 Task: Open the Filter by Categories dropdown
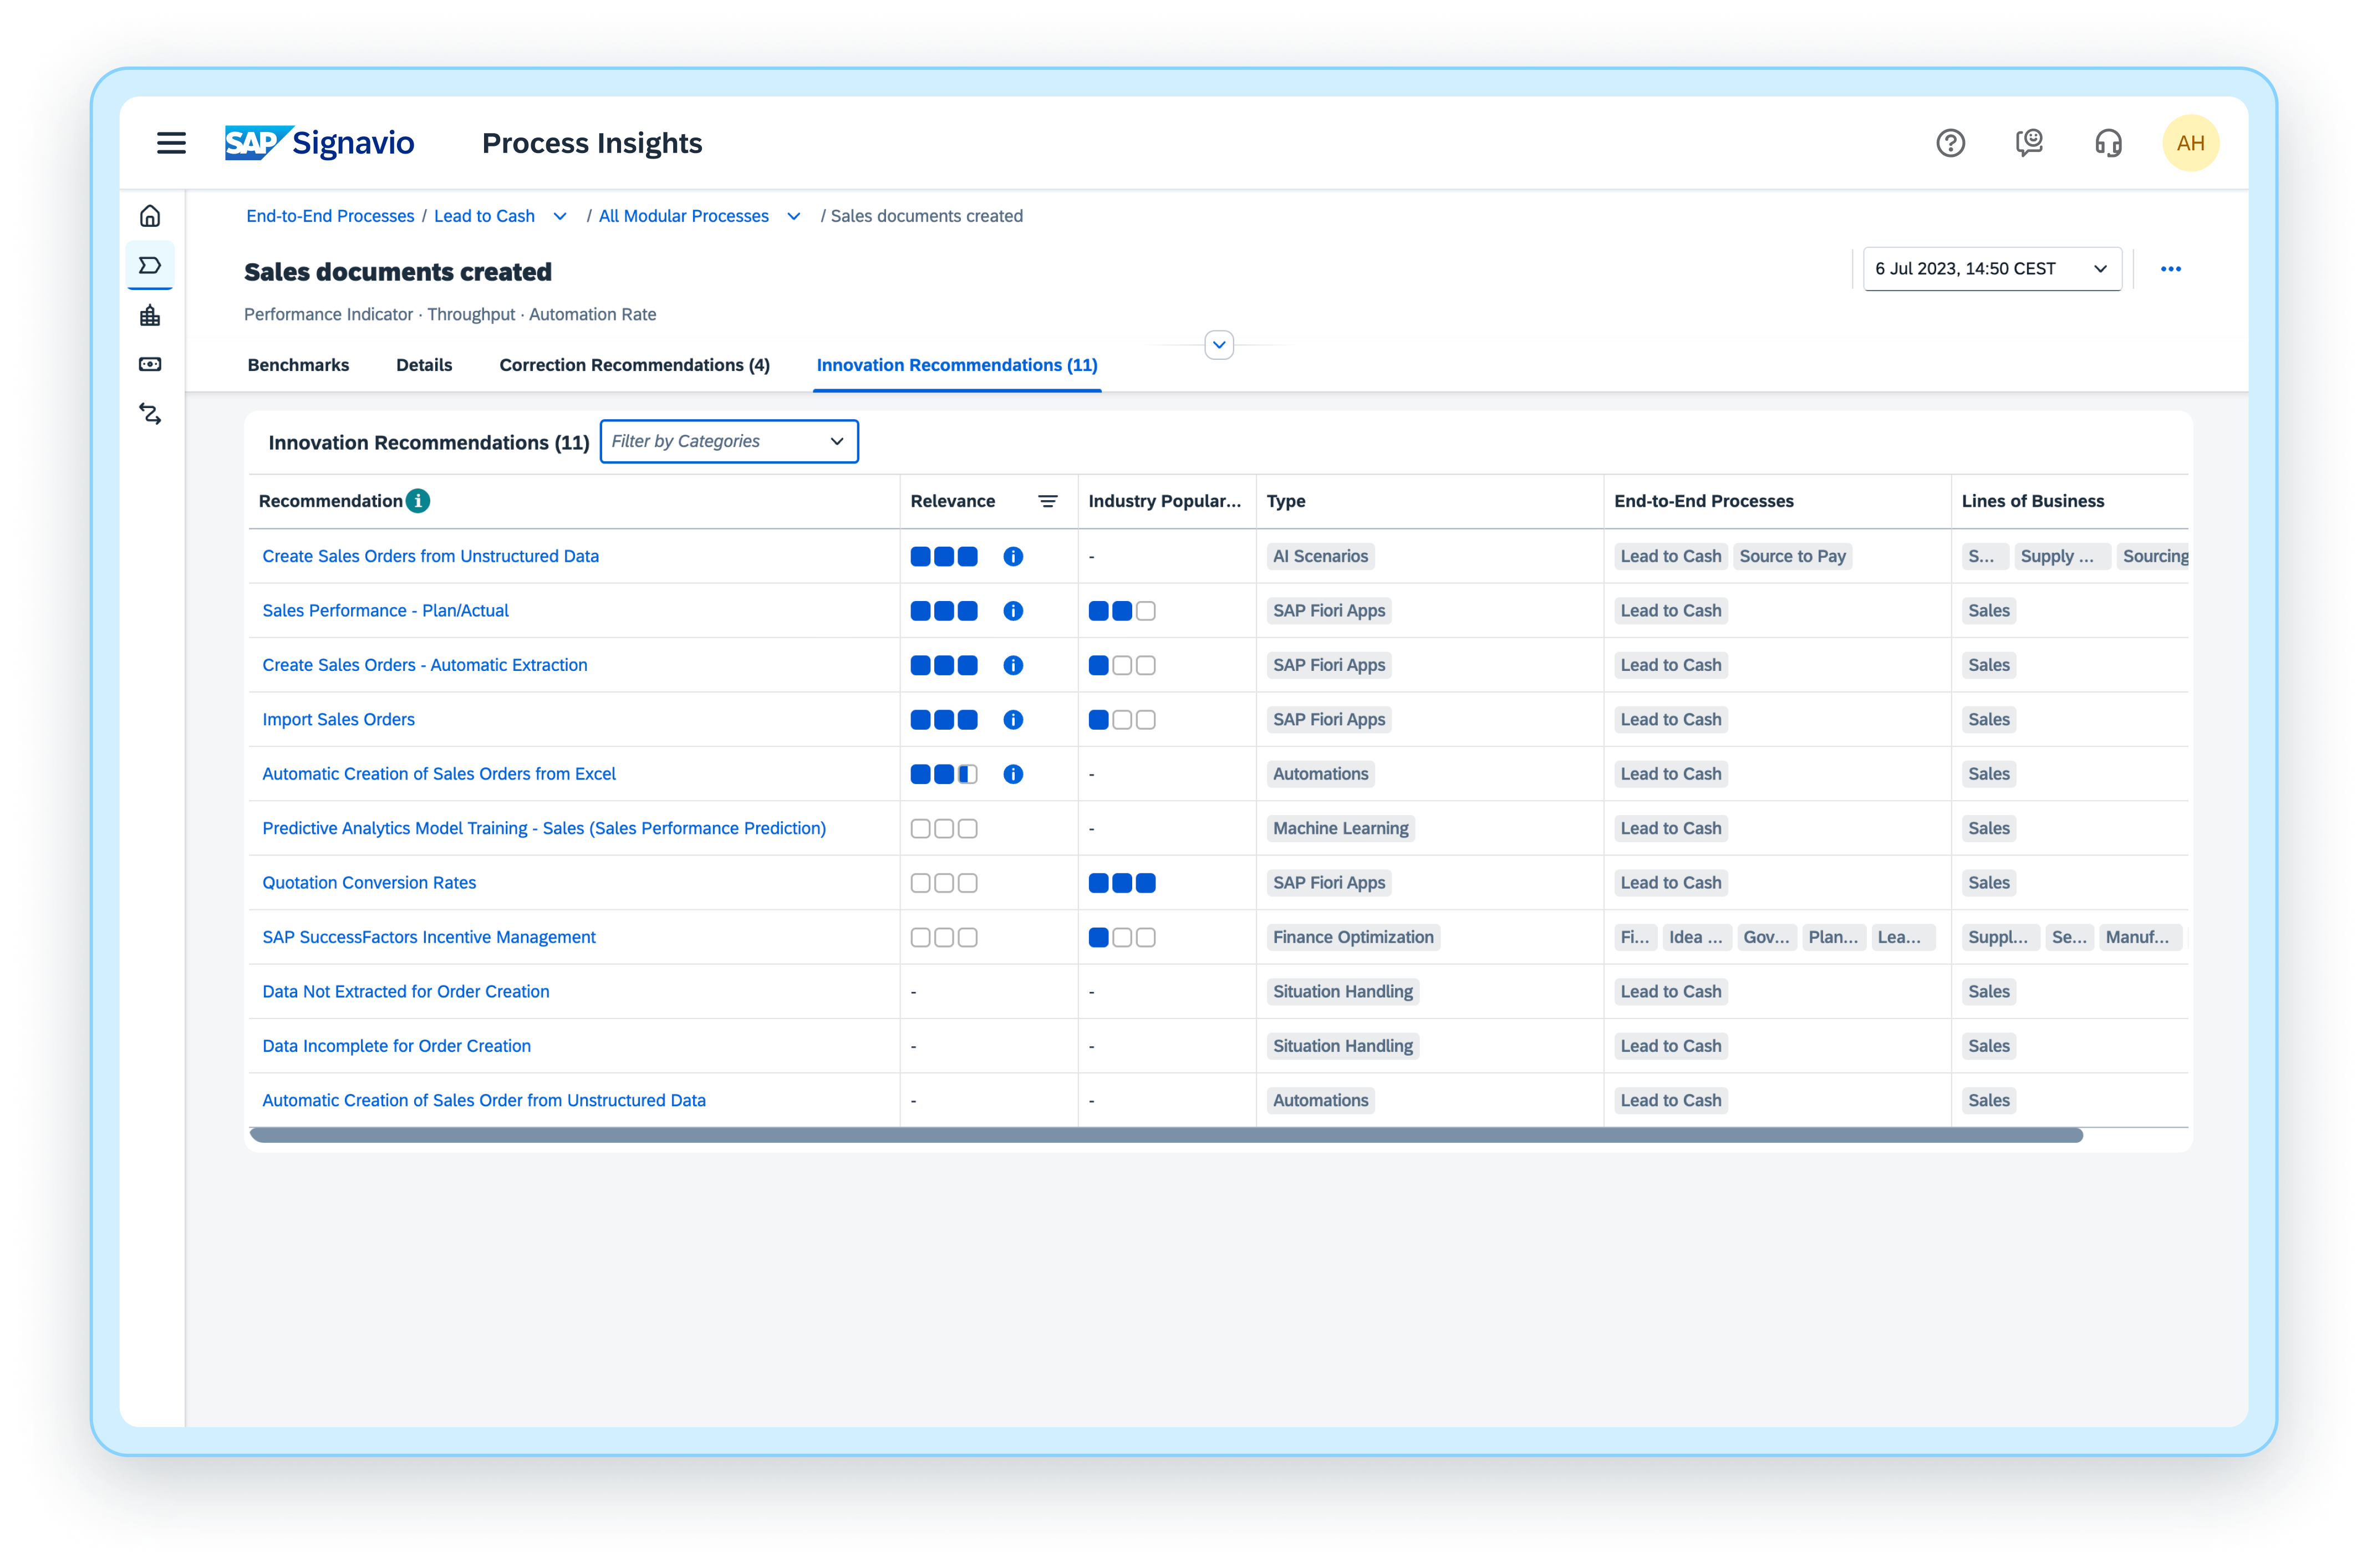729,441
